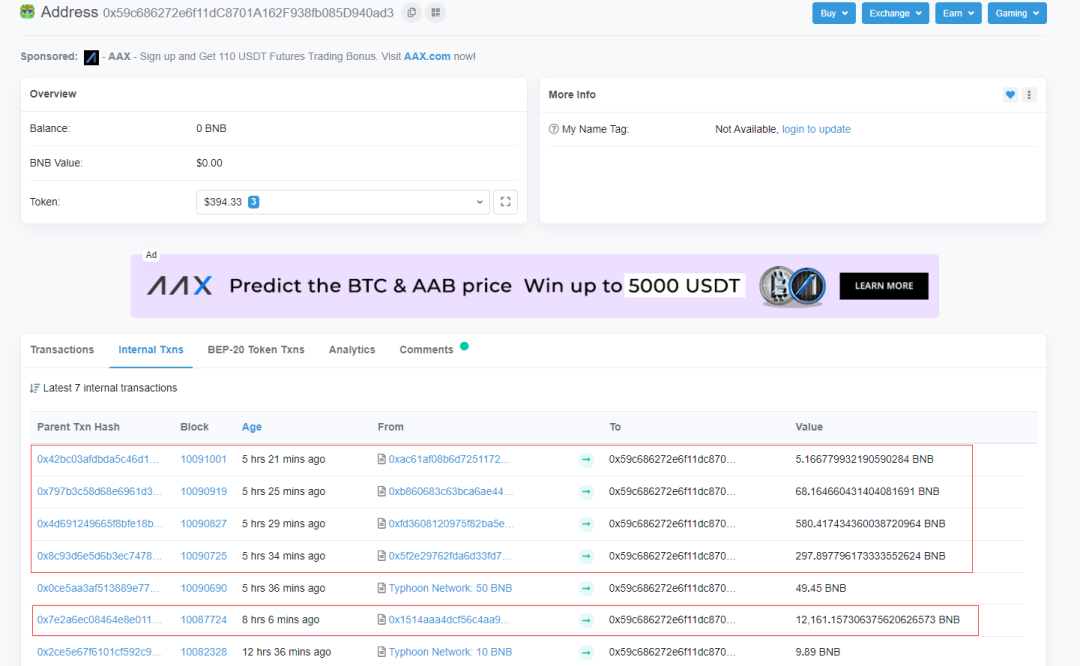1080x666 pixels.
Task: Click the 12,161.157306375620626573 BNB value
Action: point(878,619)
